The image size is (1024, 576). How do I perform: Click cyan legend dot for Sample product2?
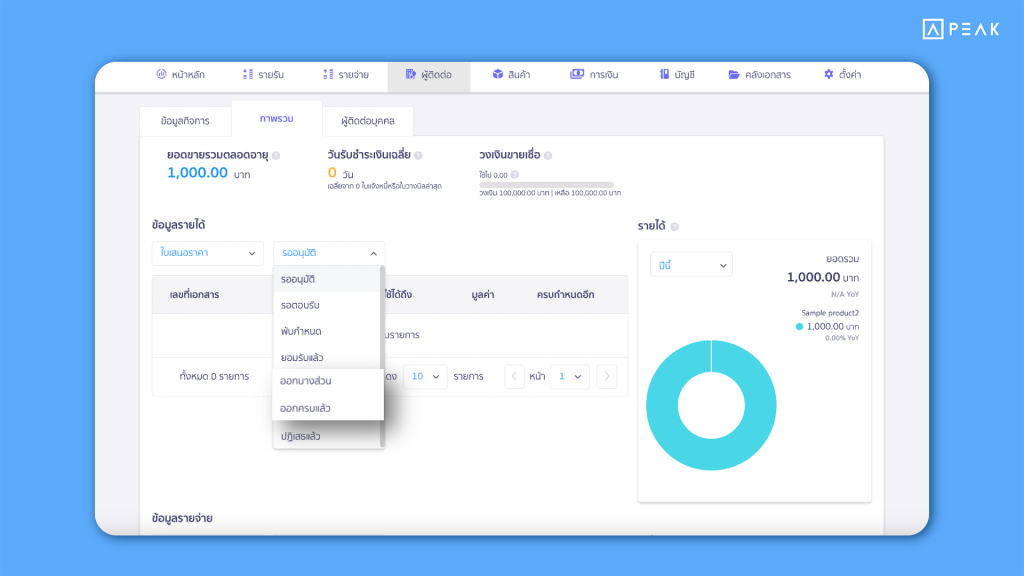799,327
